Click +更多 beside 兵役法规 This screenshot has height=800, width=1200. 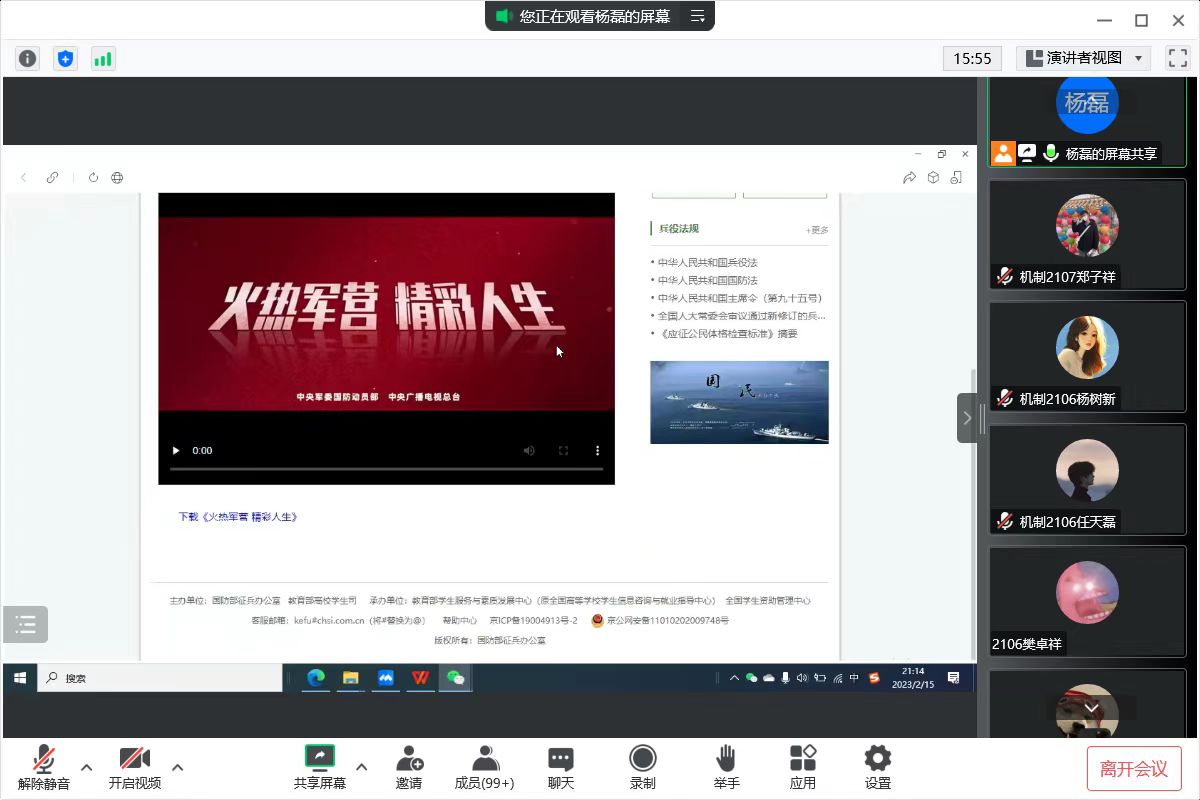point(817,230)
